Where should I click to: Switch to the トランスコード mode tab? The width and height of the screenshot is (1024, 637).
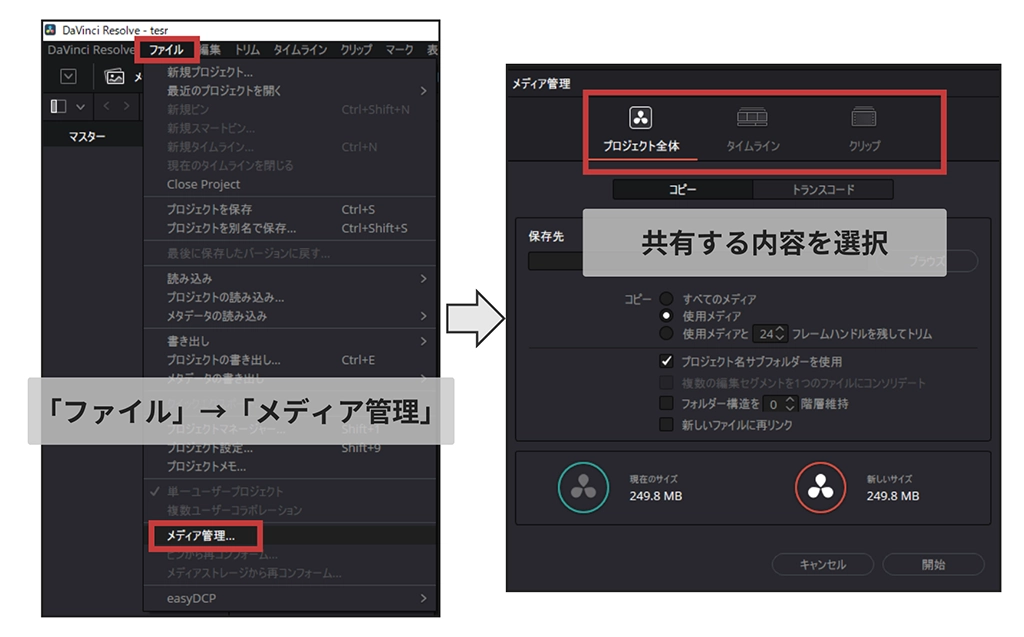(823, 189)
